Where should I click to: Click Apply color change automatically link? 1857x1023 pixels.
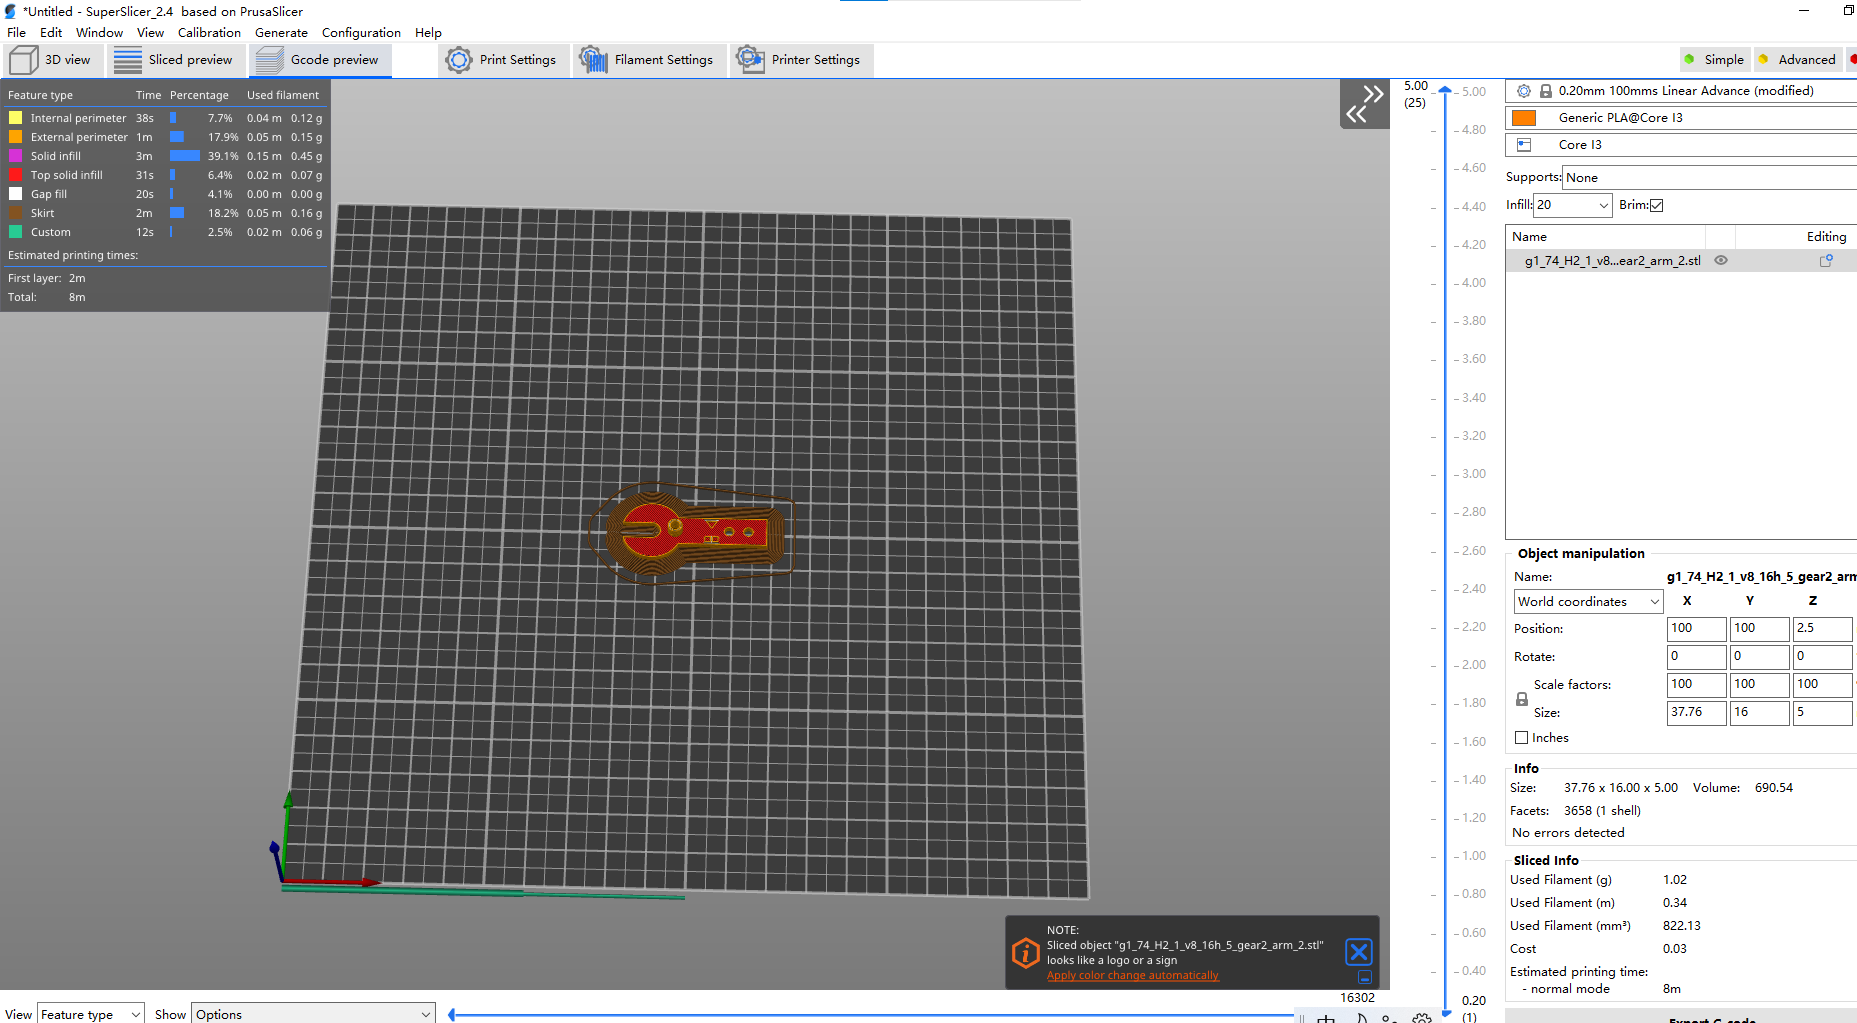1132,976
